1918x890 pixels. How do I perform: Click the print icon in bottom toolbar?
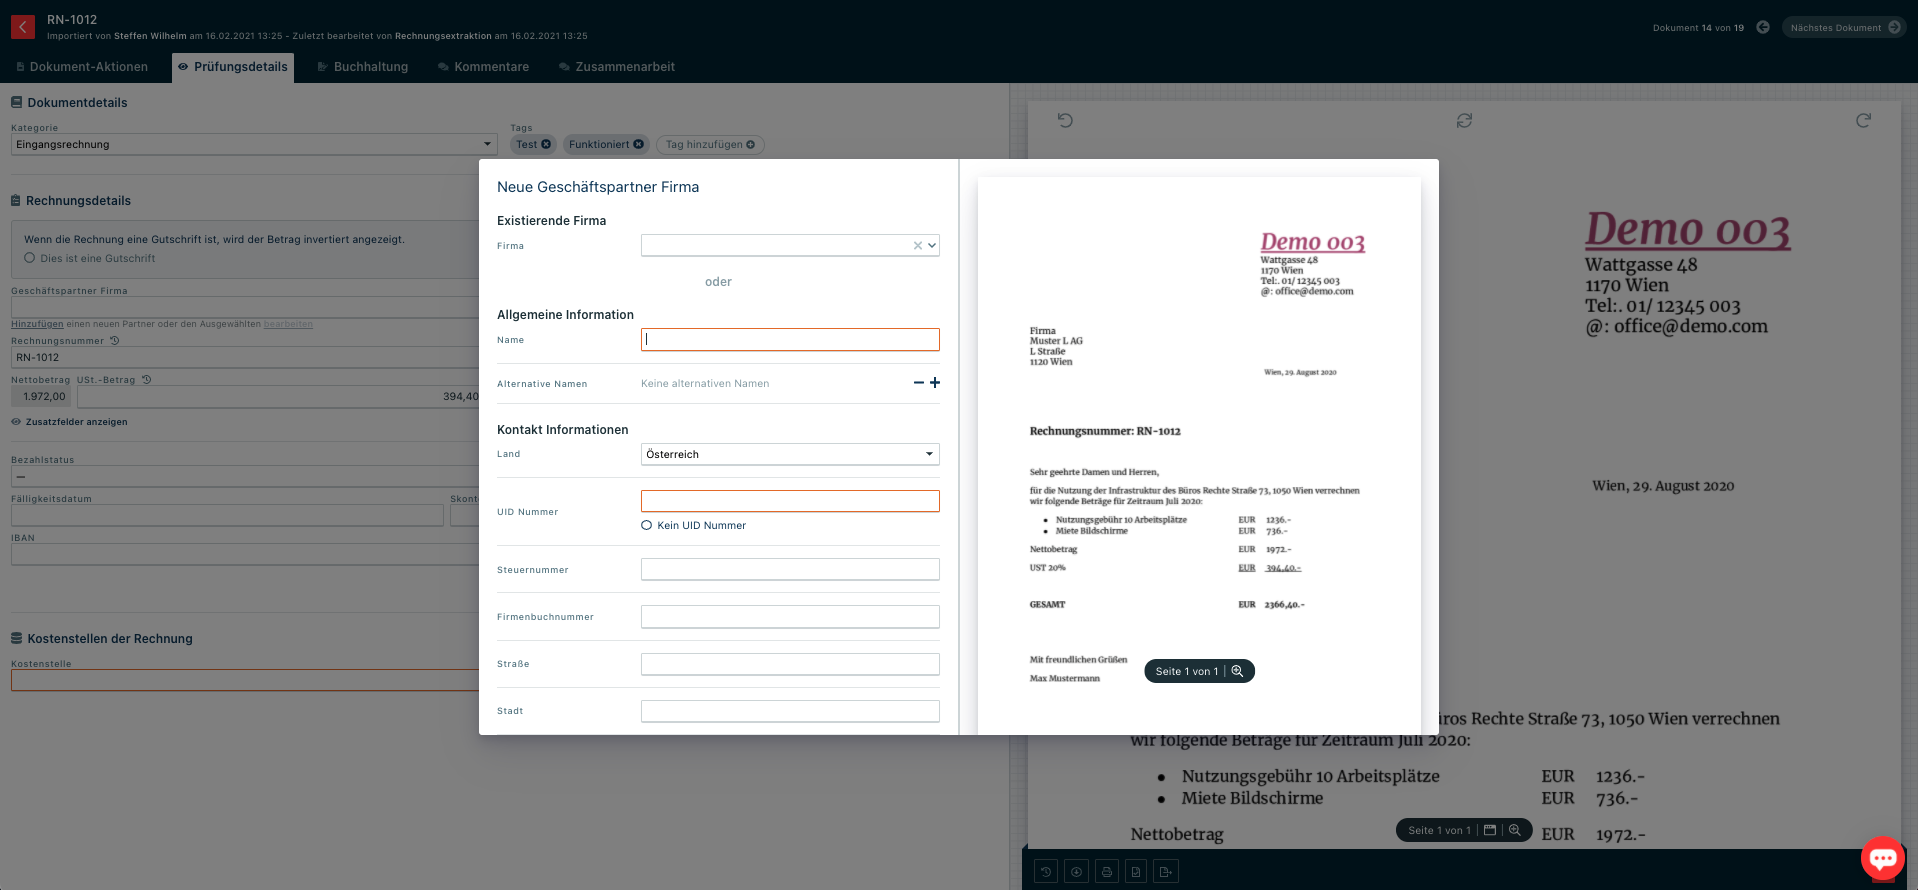point(1106,872)
